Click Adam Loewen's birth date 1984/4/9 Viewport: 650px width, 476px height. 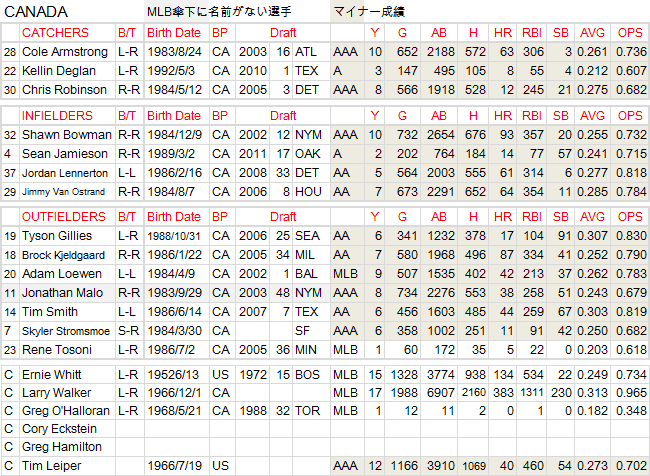pyautogui.click(x=171, y=274)
